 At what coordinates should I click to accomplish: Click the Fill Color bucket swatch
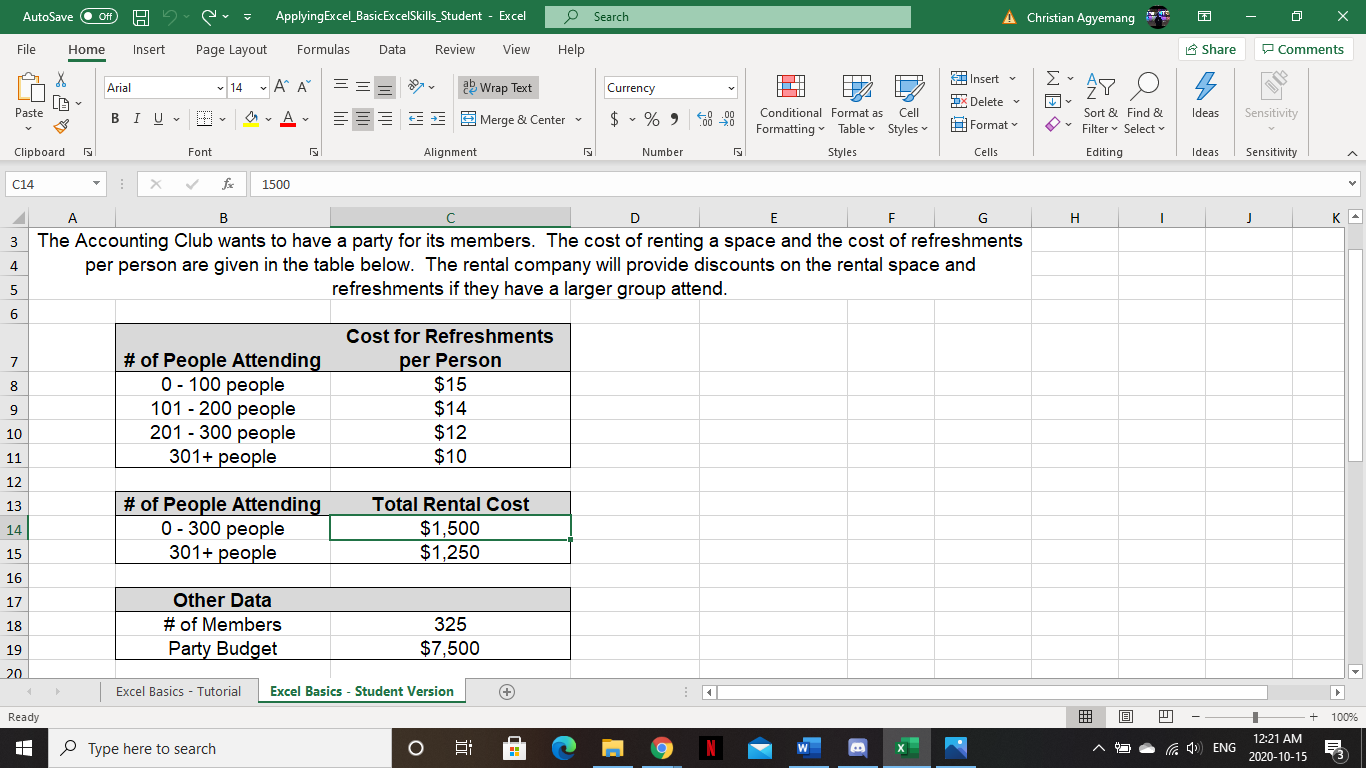pyautogui.click(x=252, y=119)
